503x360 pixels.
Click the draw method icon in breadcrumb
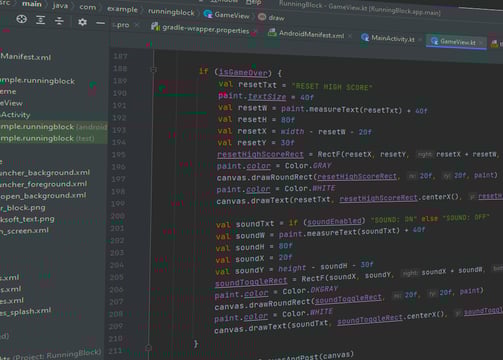tap(262, 17)
